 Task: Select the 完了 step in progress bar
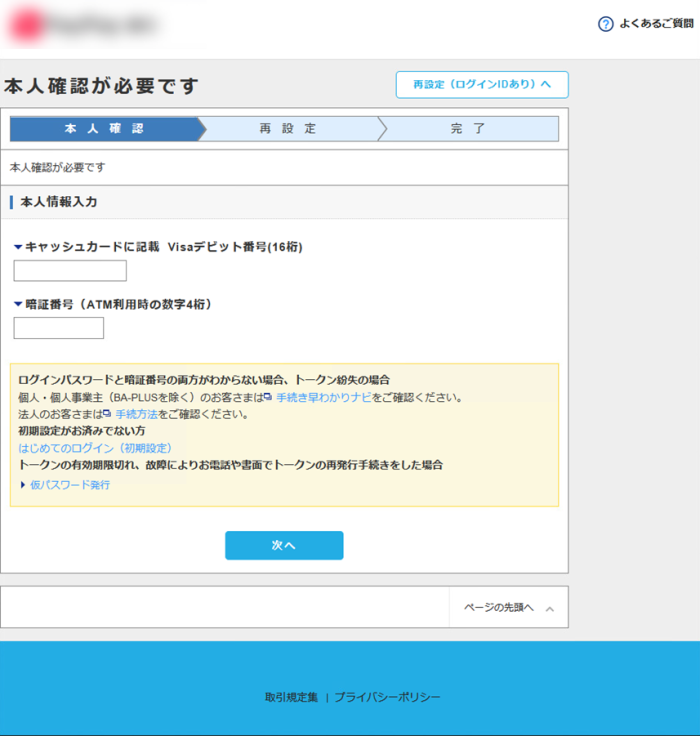(x=467, y=129)
